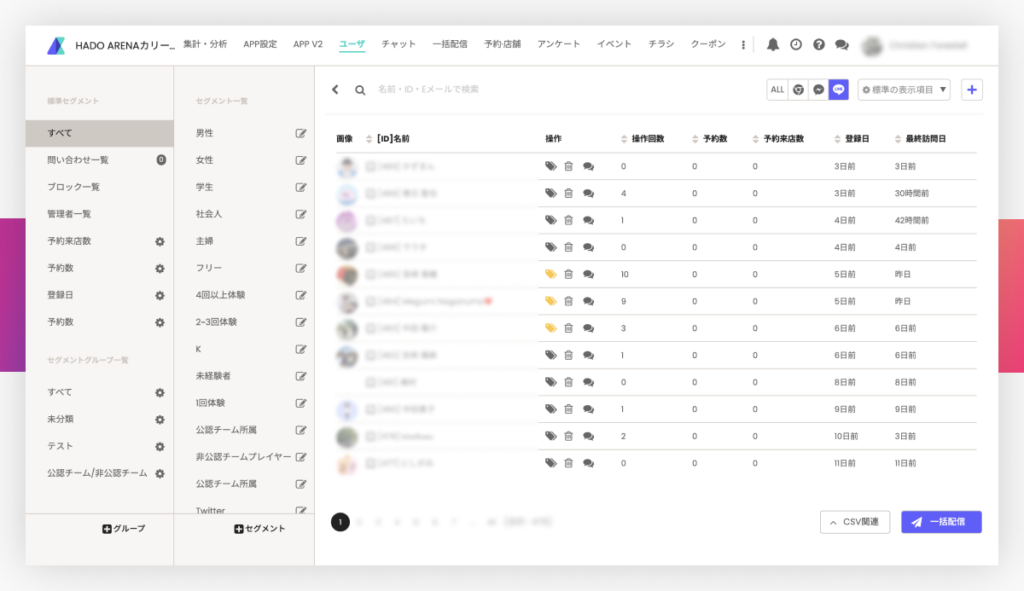1024x591 pixels.
Task: Click the yellow tag icon in the 10-operations row
Action: click(550, 274)
